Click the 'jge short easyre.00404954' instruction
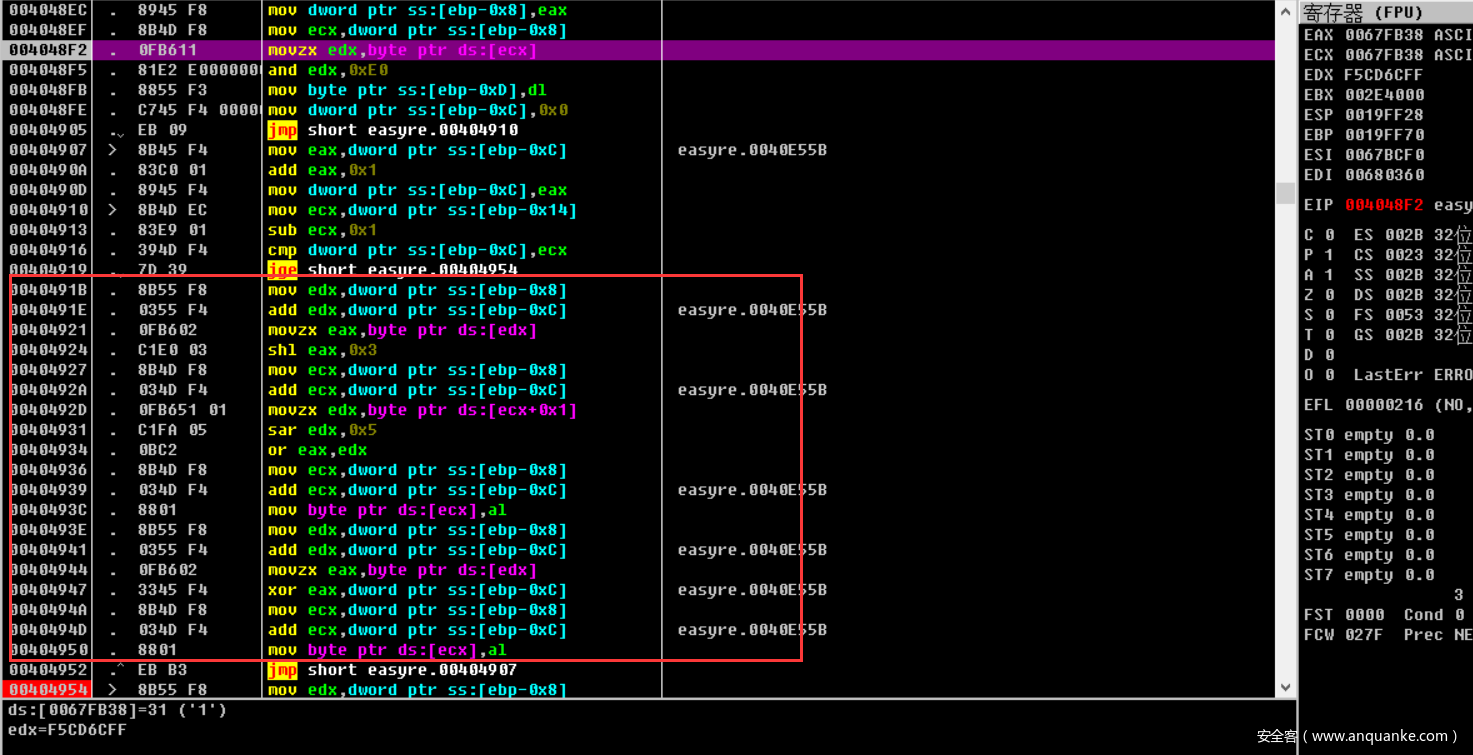The height and width of the screenshot is (755, 1473). point(392,270)
